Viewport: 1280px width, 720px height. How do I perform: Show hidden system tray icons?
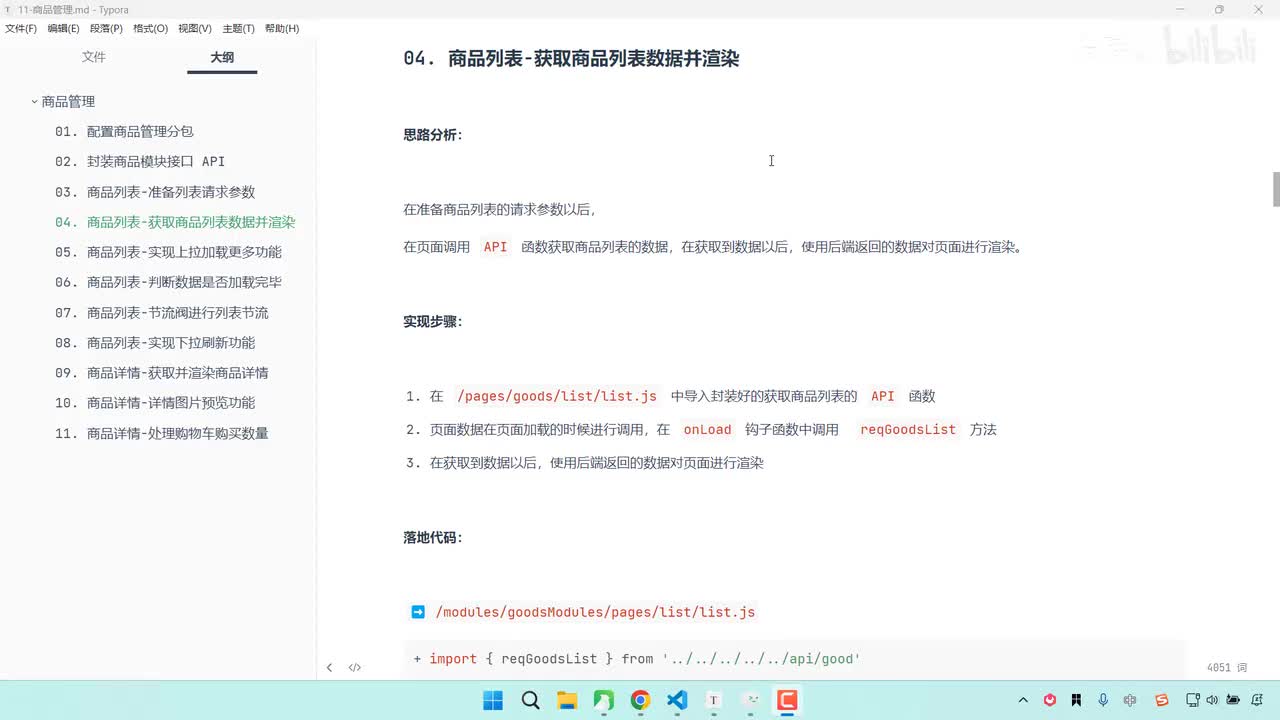click(x=1023, y=700)
